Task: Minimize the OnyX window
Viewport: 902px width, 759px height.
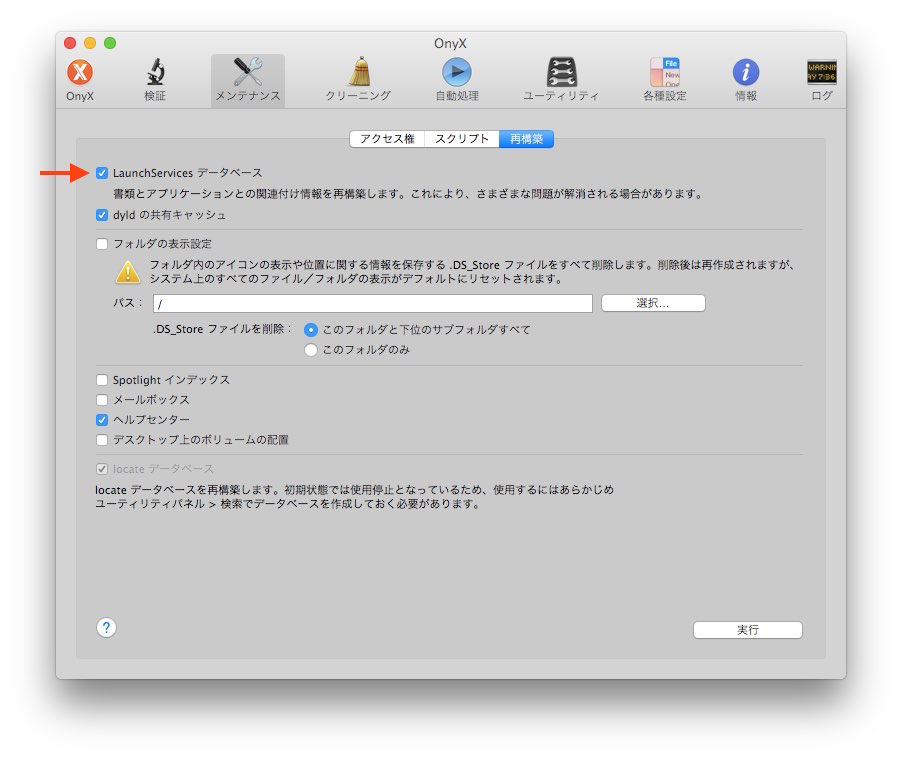Action: (90, 43)
